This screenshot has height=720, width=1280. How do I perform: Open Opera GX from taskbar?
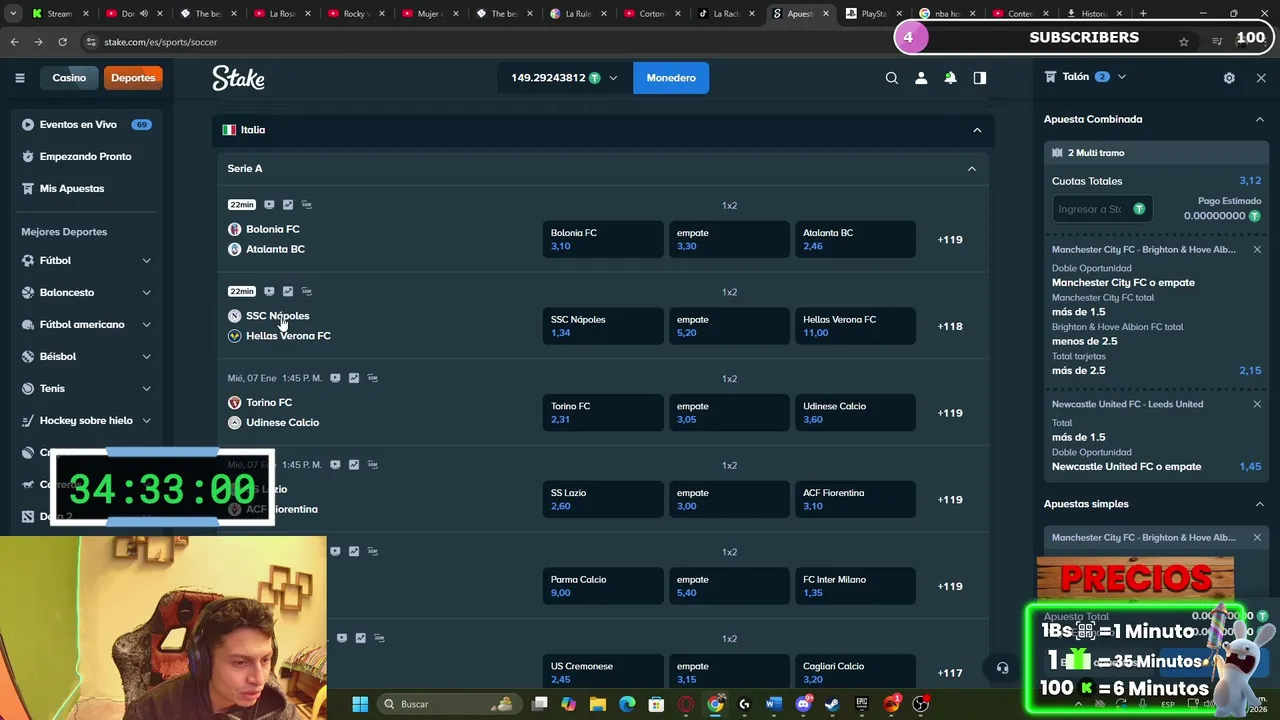click(686, 704)
